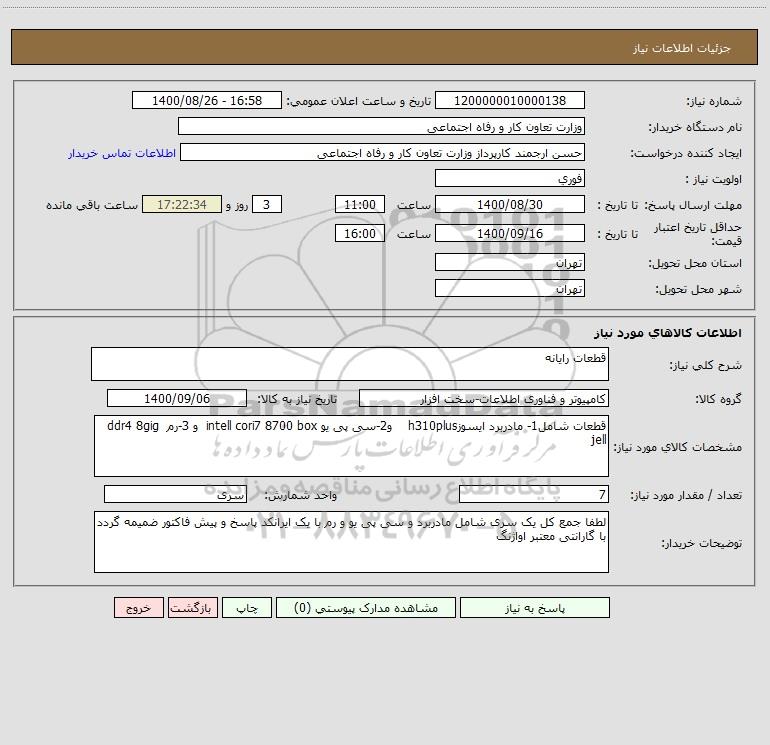This screenshot has width=770, height=745.
Task: Click general description box قطعات رایانه
Action: tap(350, 364)
